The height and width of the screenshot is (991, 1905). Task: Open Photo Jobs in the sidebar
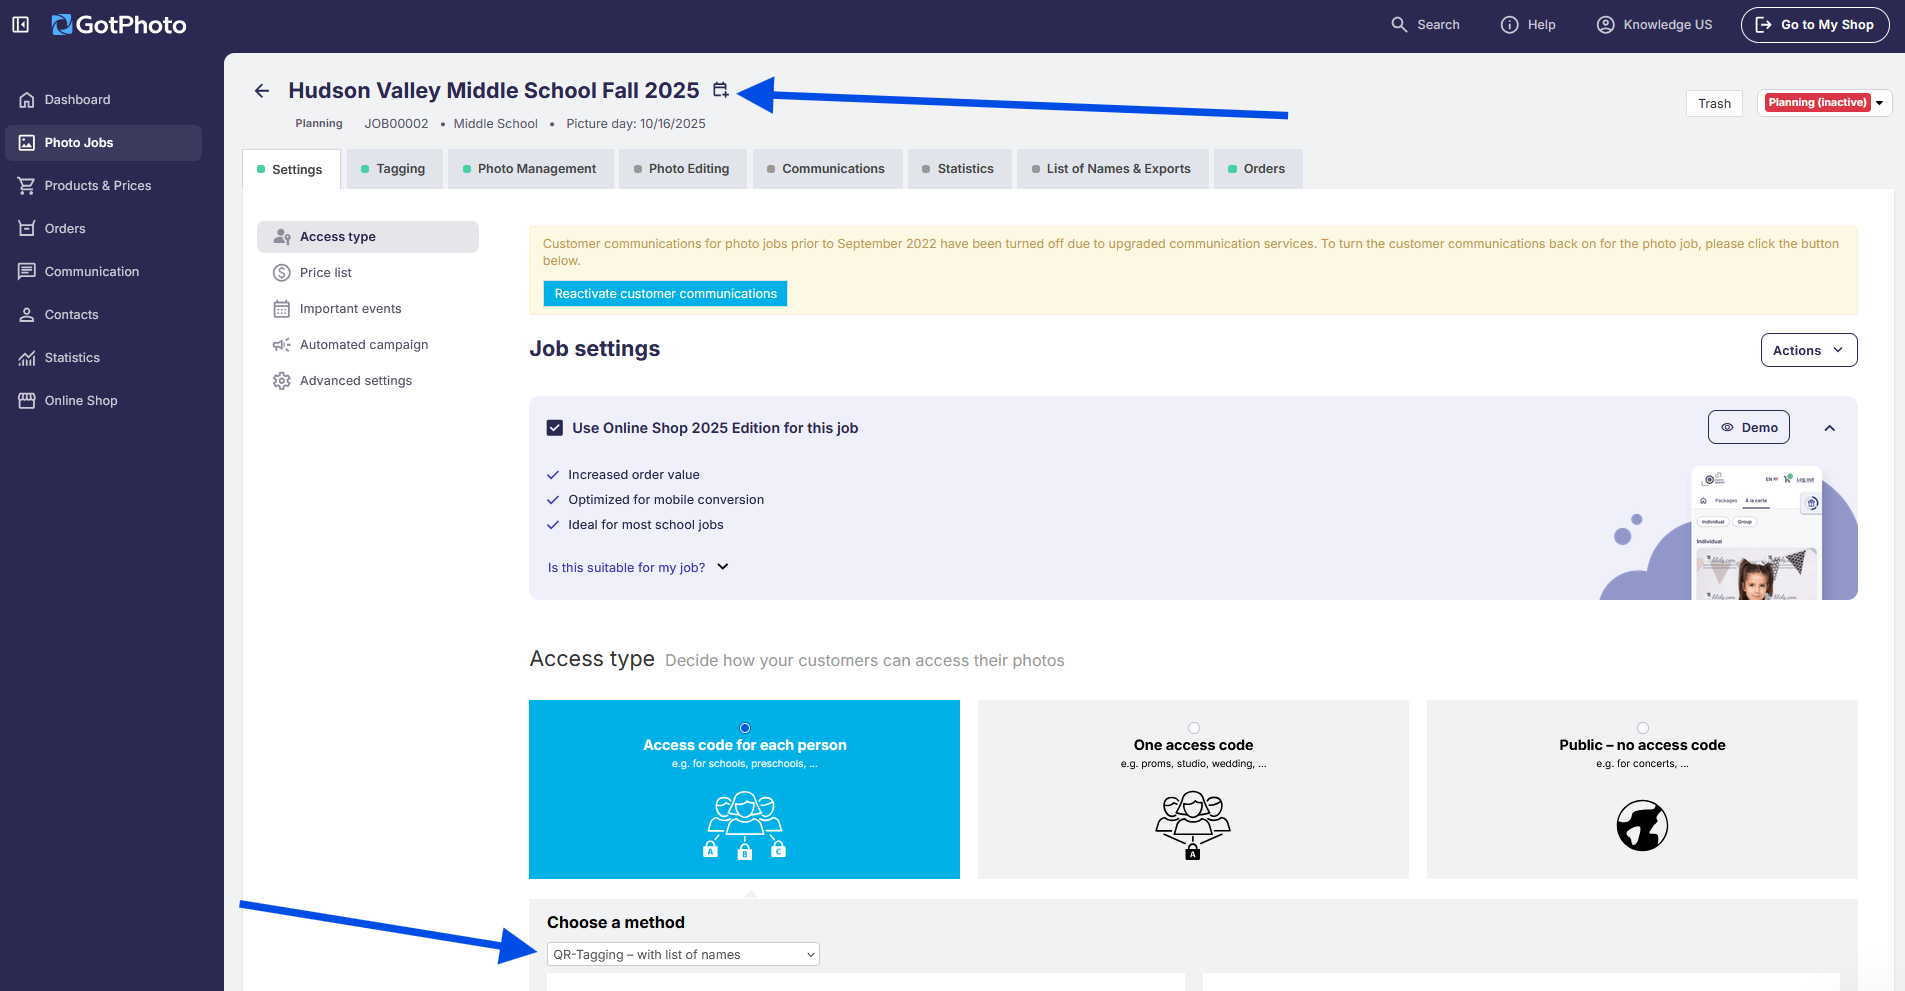click(x=103, y=142)
